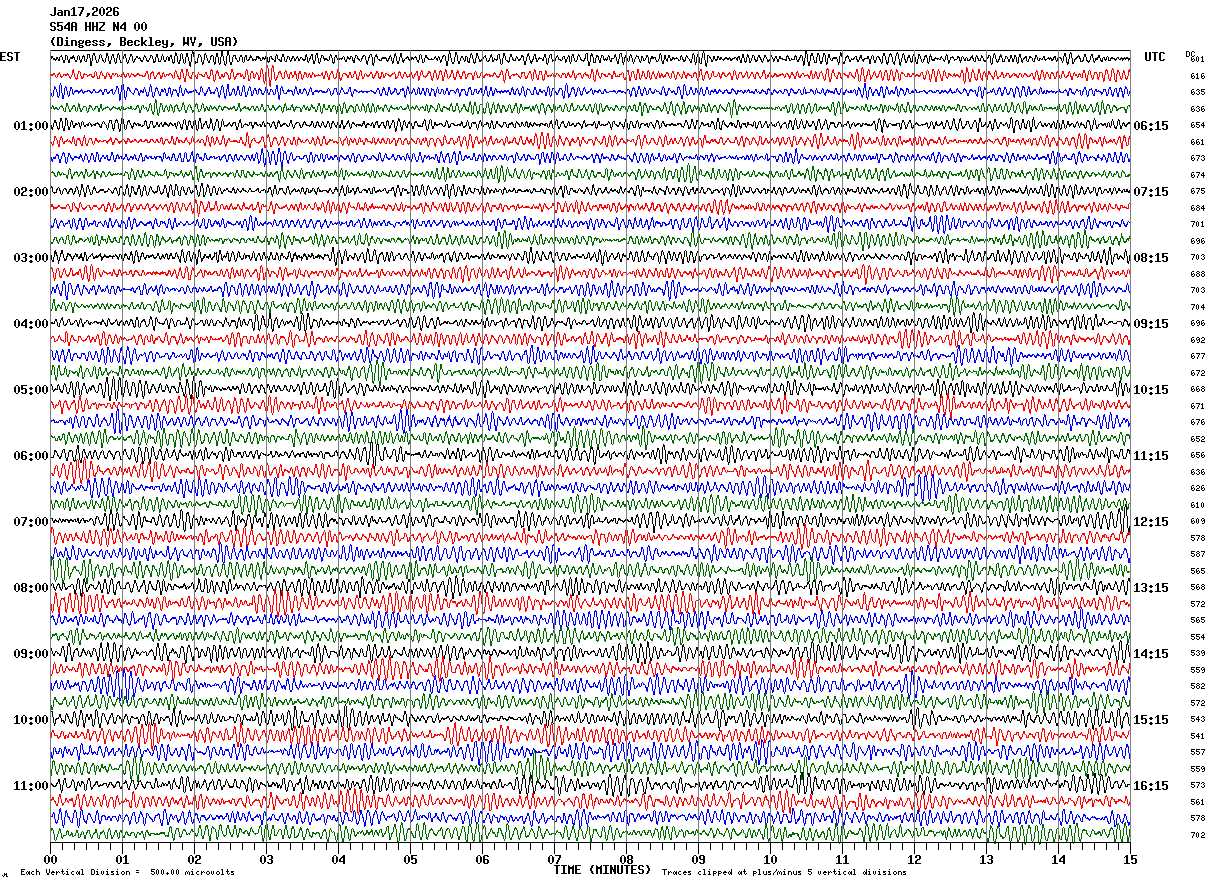Select minute tick label 05 on bottom axis
This screenshot has width=1210, height=886.
(410, 859)
